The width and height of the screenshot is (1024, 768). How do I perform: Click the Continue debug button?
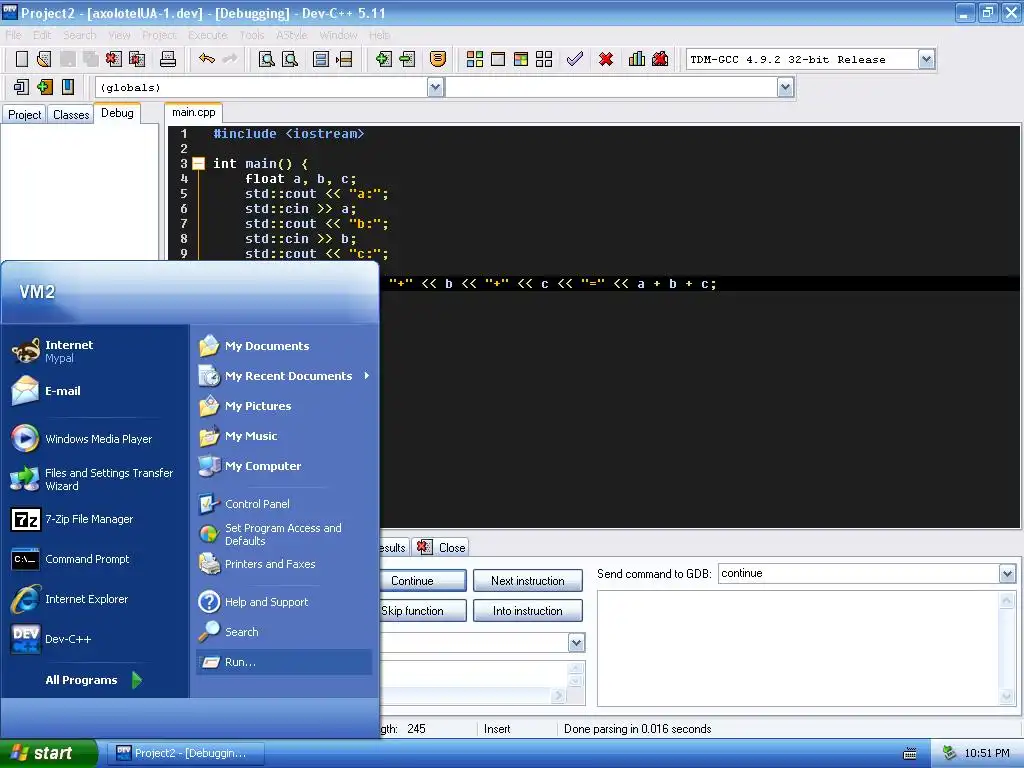click(423, 581)
